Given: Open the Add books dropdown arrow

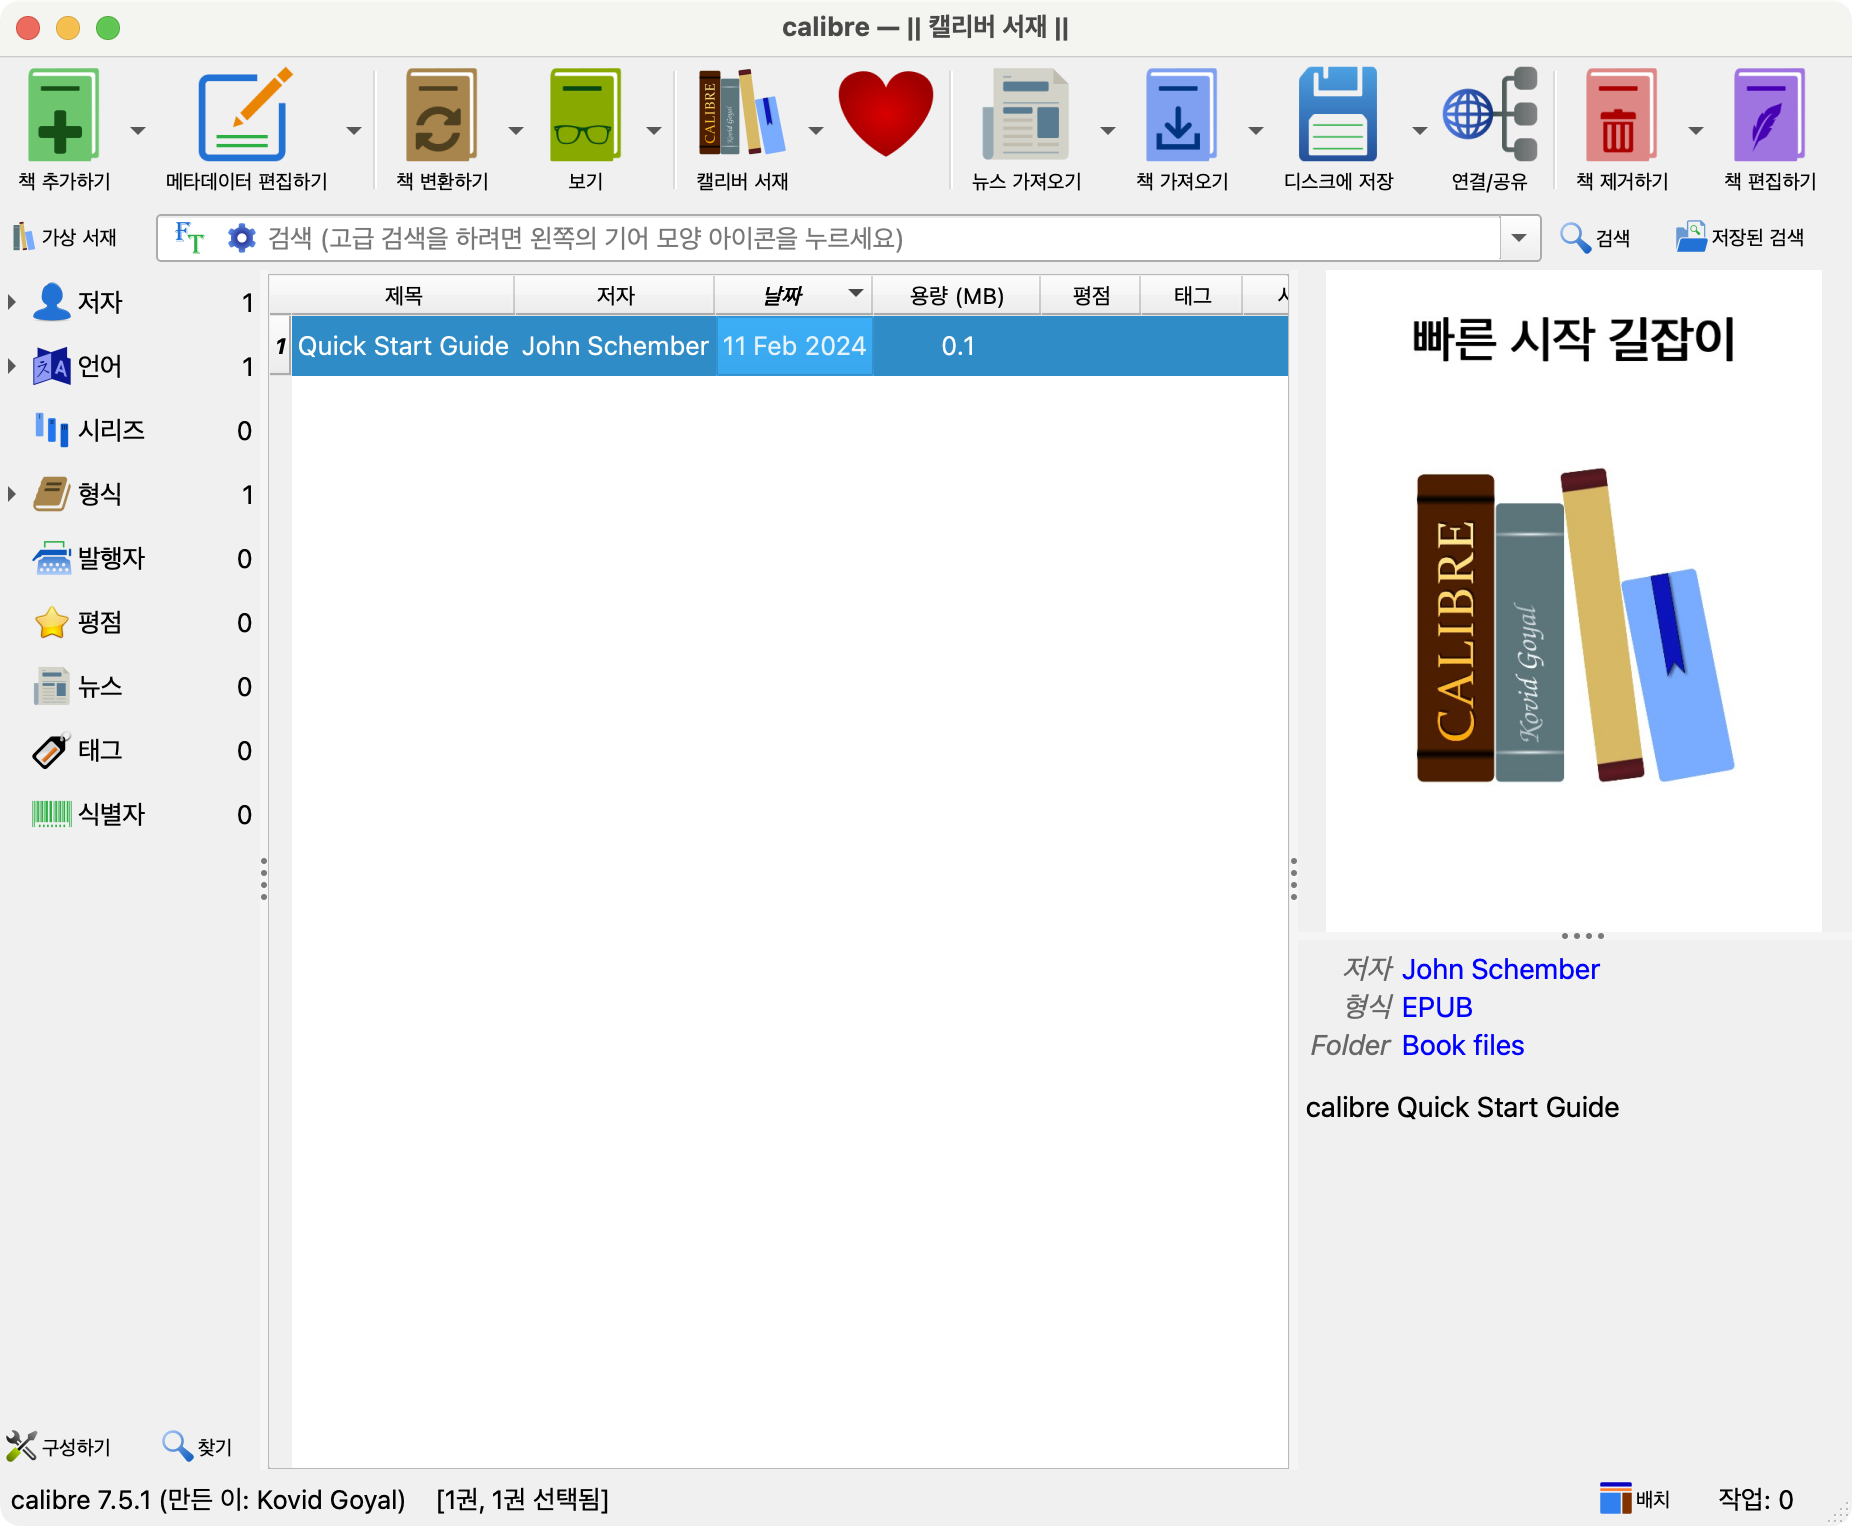Looking at the screenshot, I should click(x=138, y=131).
